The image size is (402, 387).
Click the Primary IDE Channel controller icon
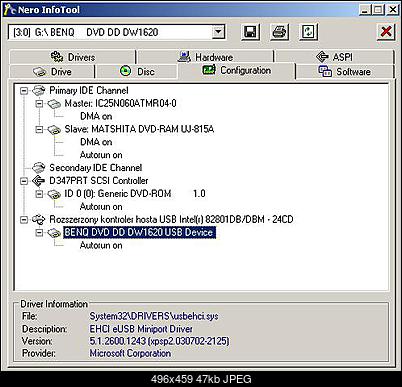[39, 91]
